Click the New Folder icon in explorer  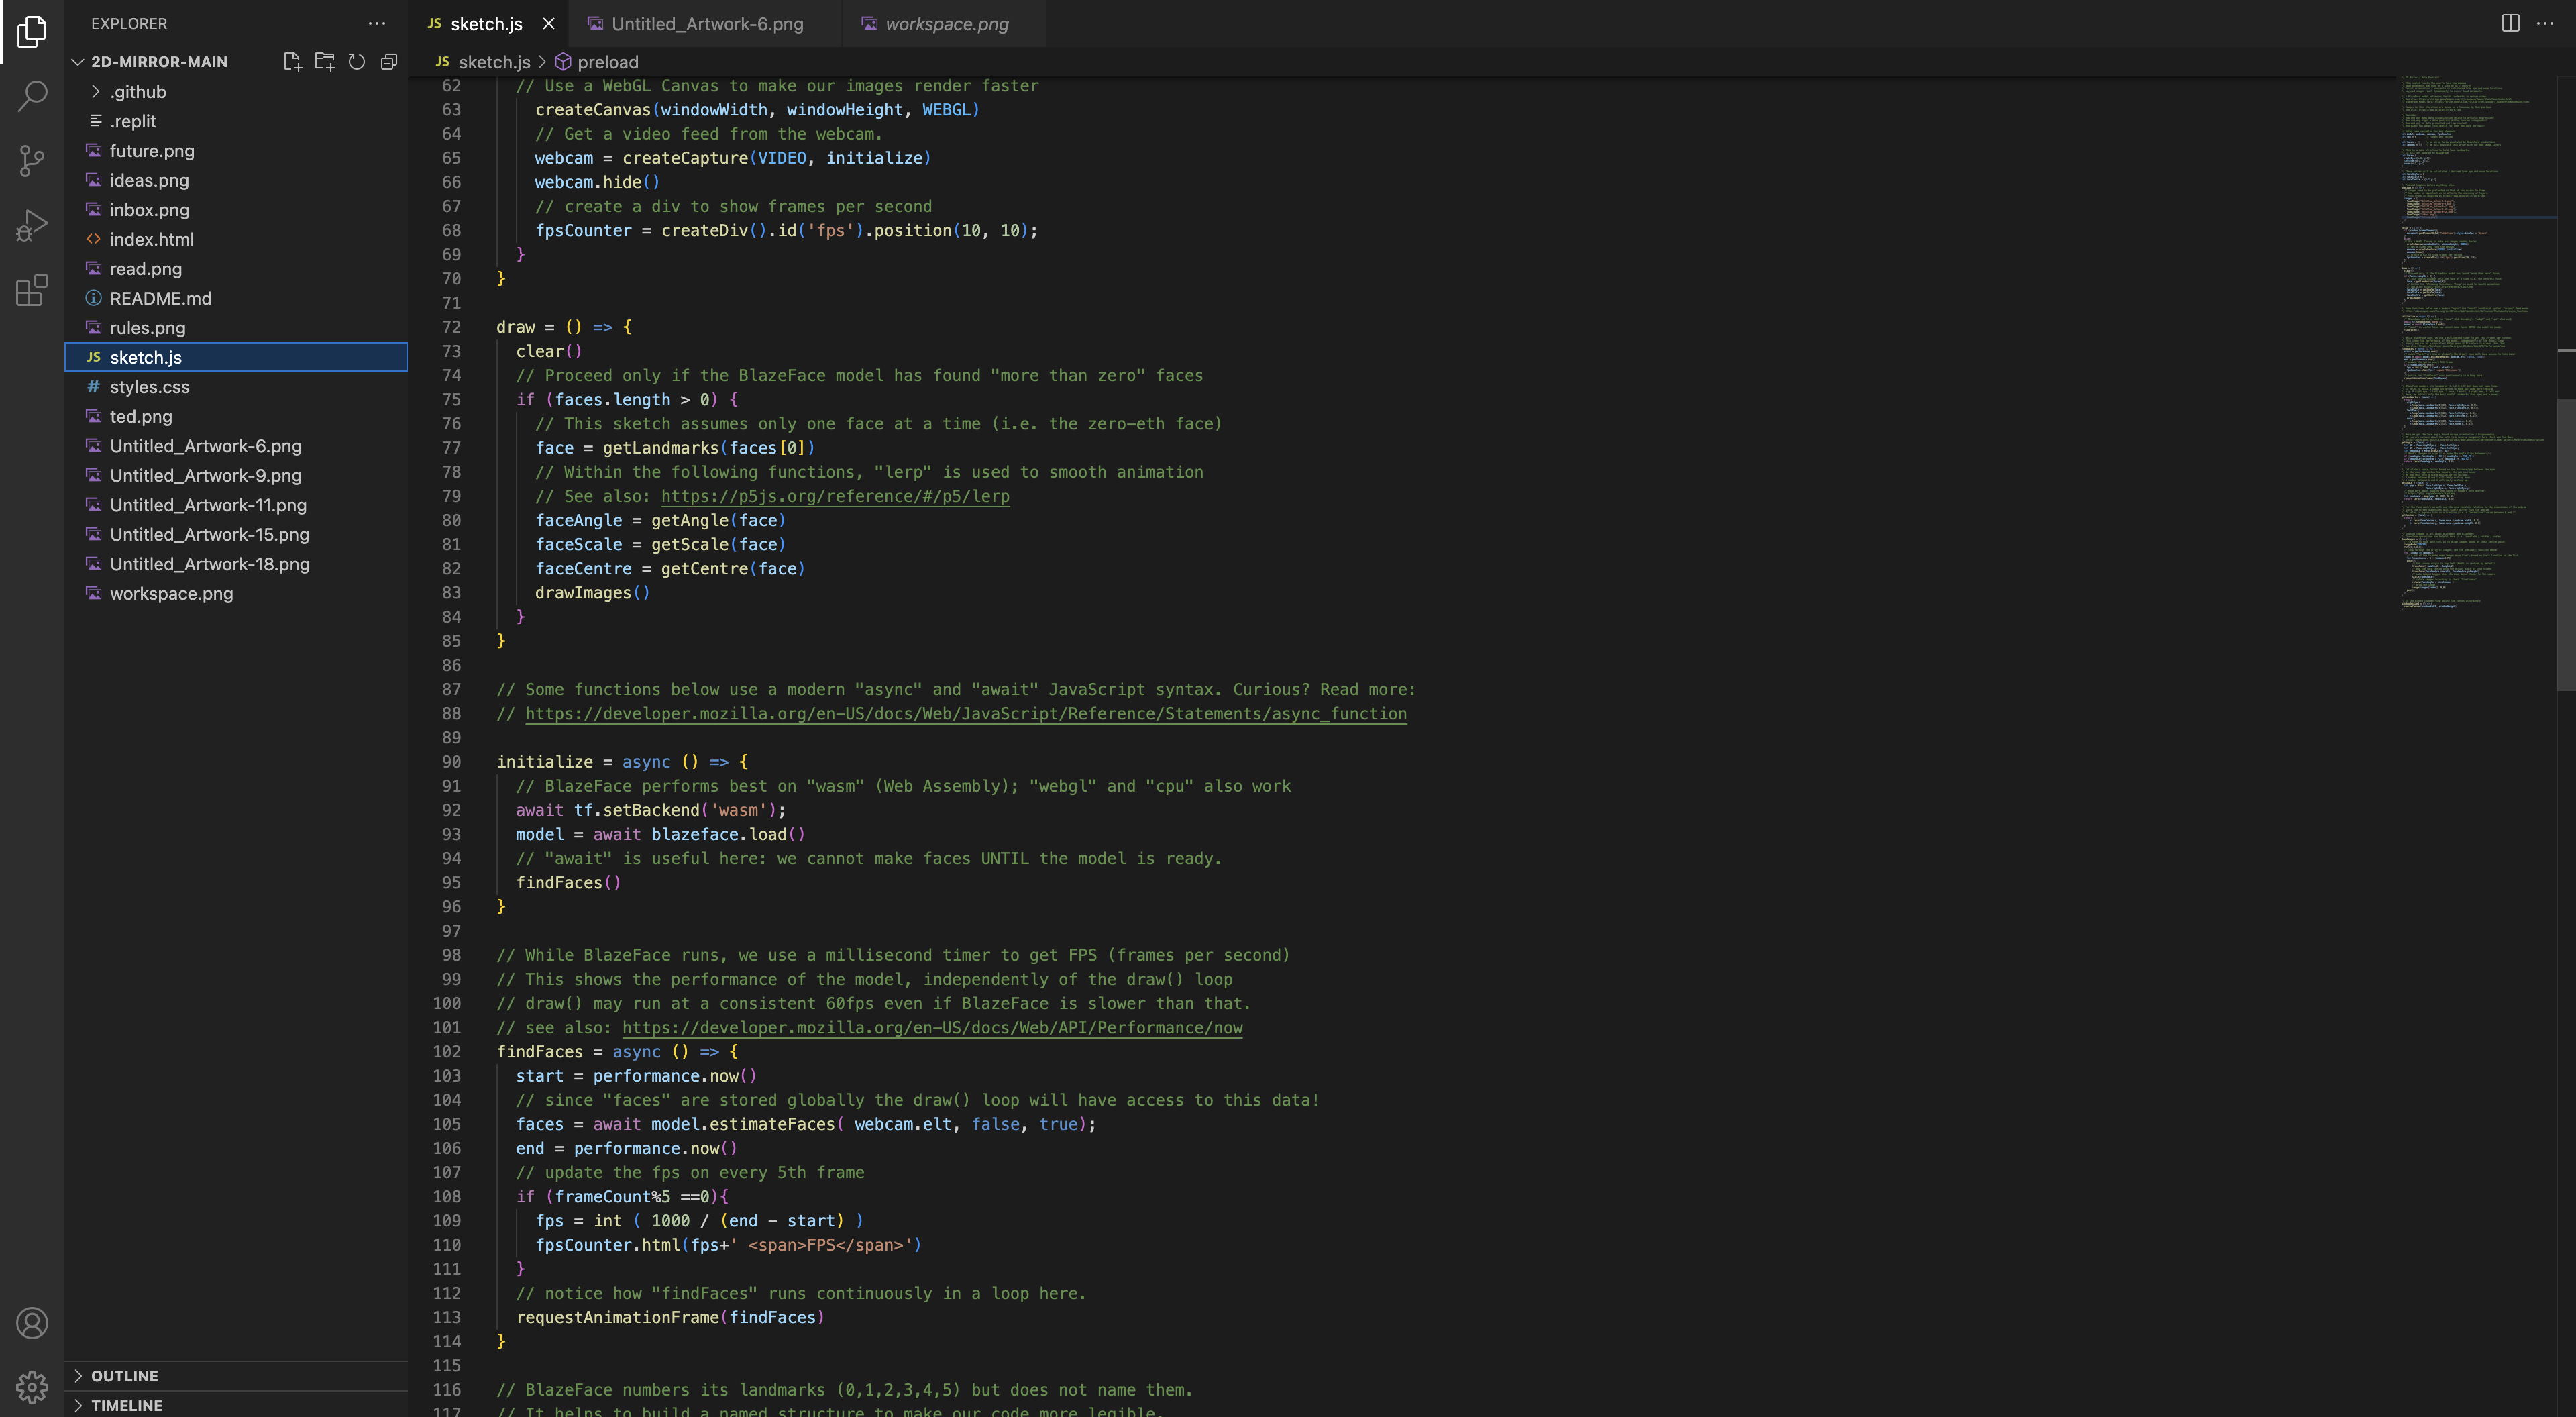pyautogui.click(x=324, y=62)
